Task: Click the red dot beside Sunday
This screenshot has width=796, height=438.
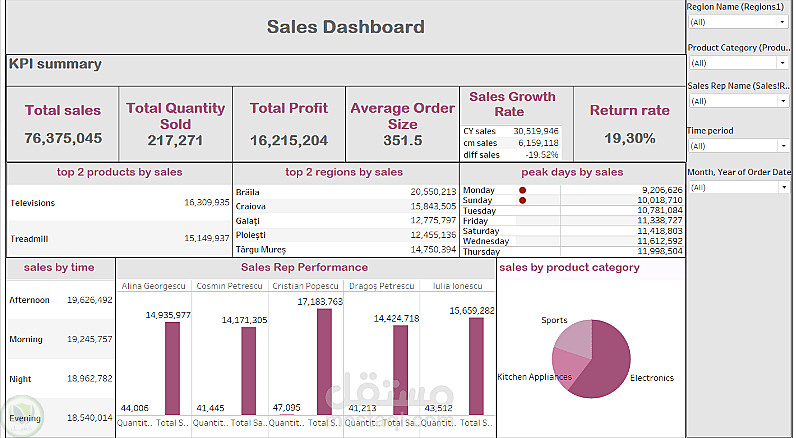Action: (x=522, y=200)
